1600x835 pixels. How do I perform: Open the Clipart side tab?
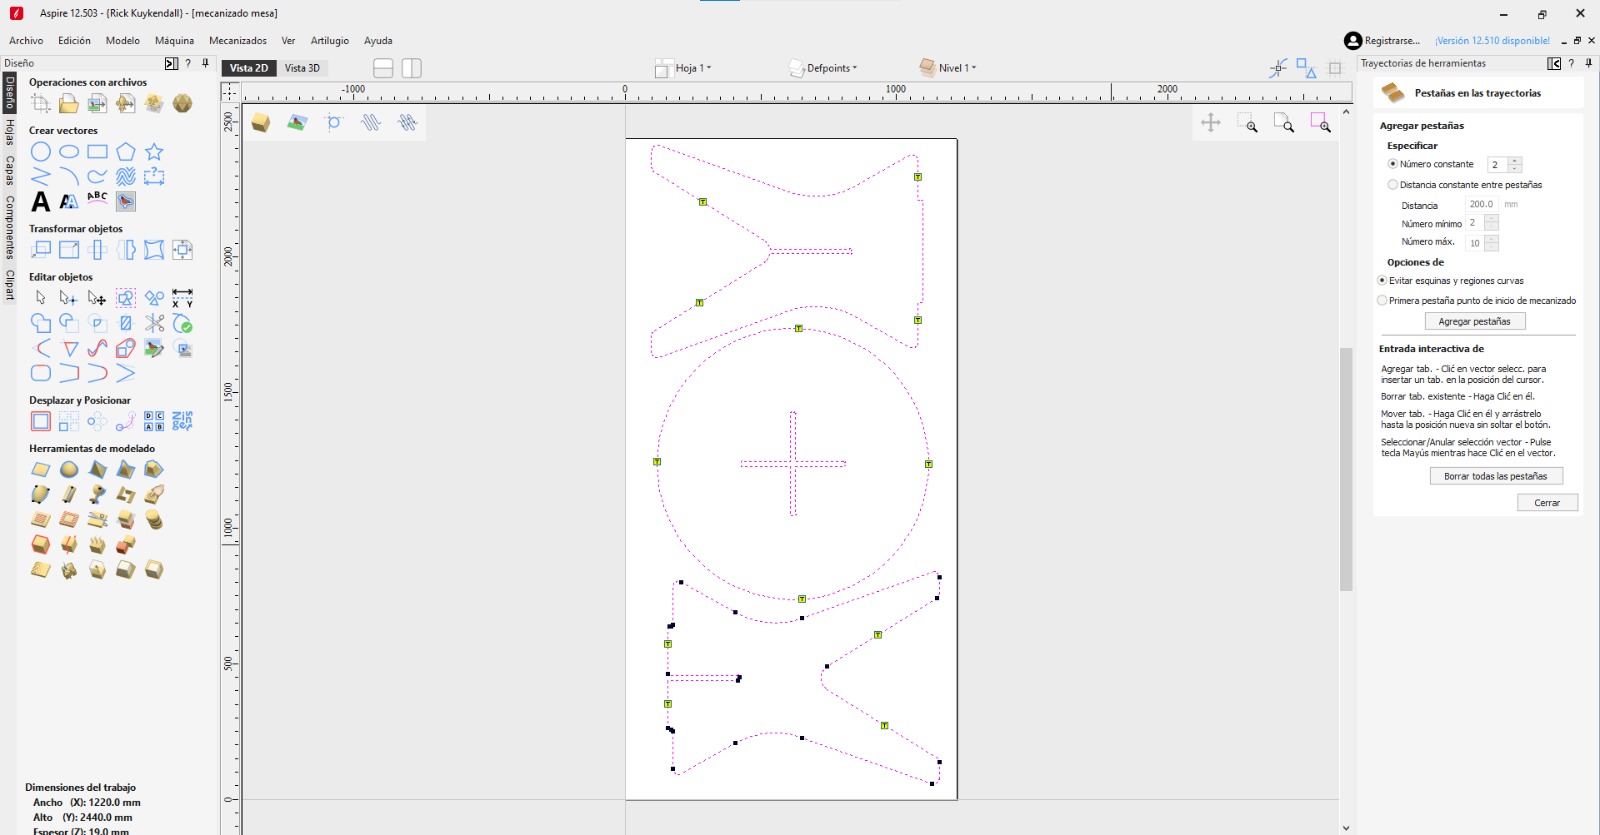pos(9,285)
